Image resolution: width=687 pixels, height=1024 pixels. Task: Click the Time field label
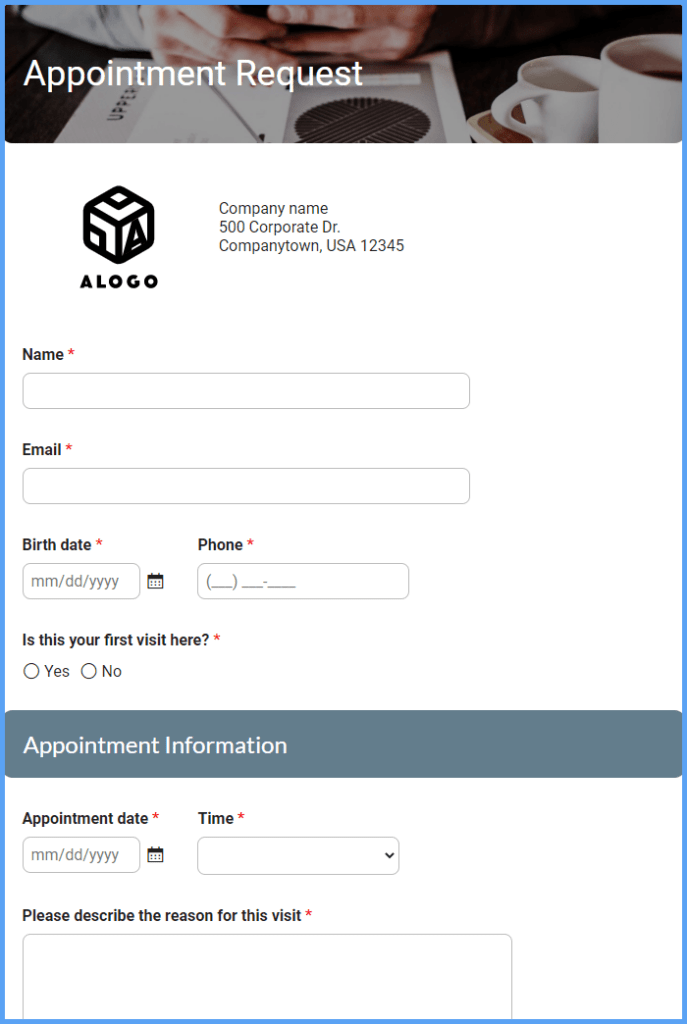[x=215, y=818]
